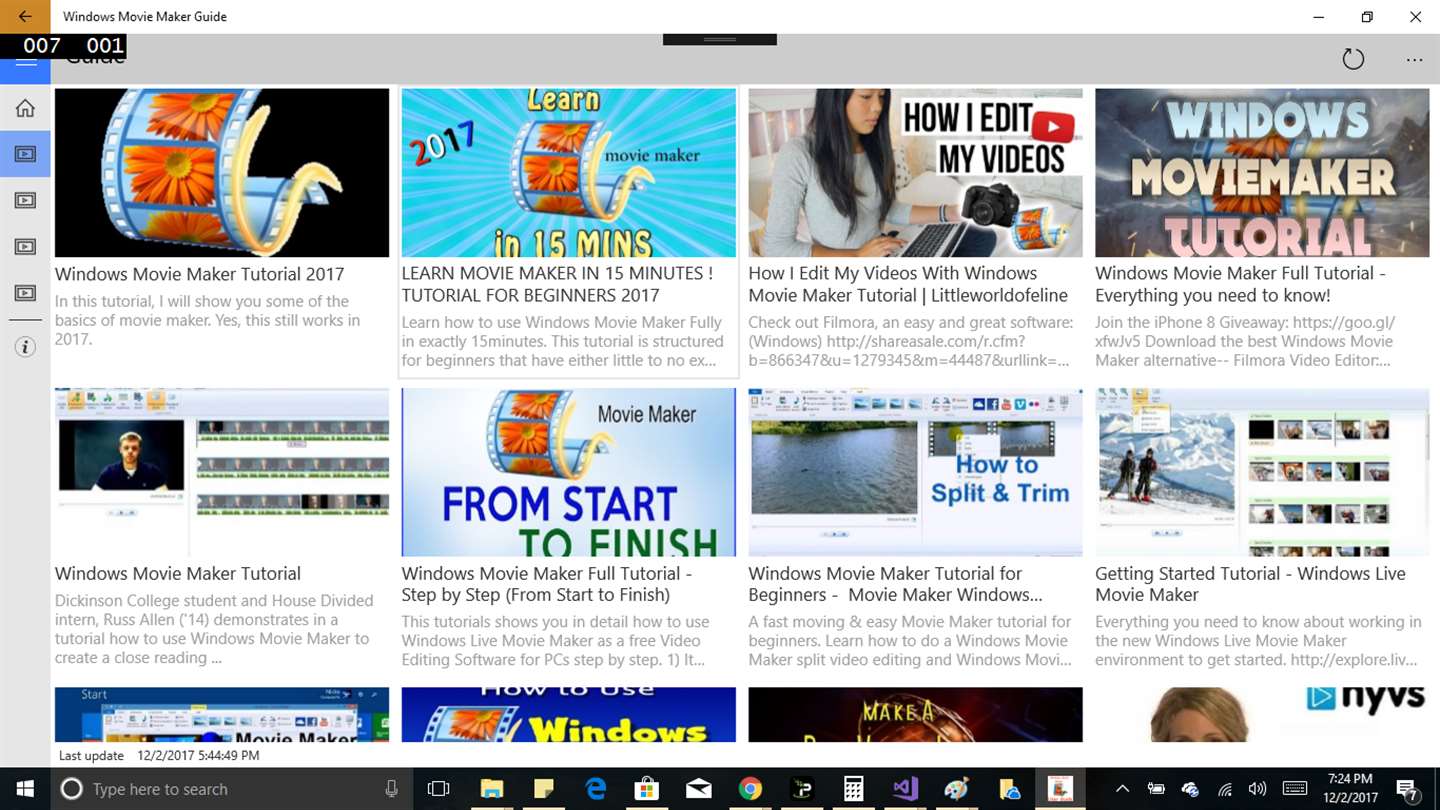Open the Learn in 15 MINS thumbnail
This screenshot has width=1440, height=810.
click(x=568, y=173)
